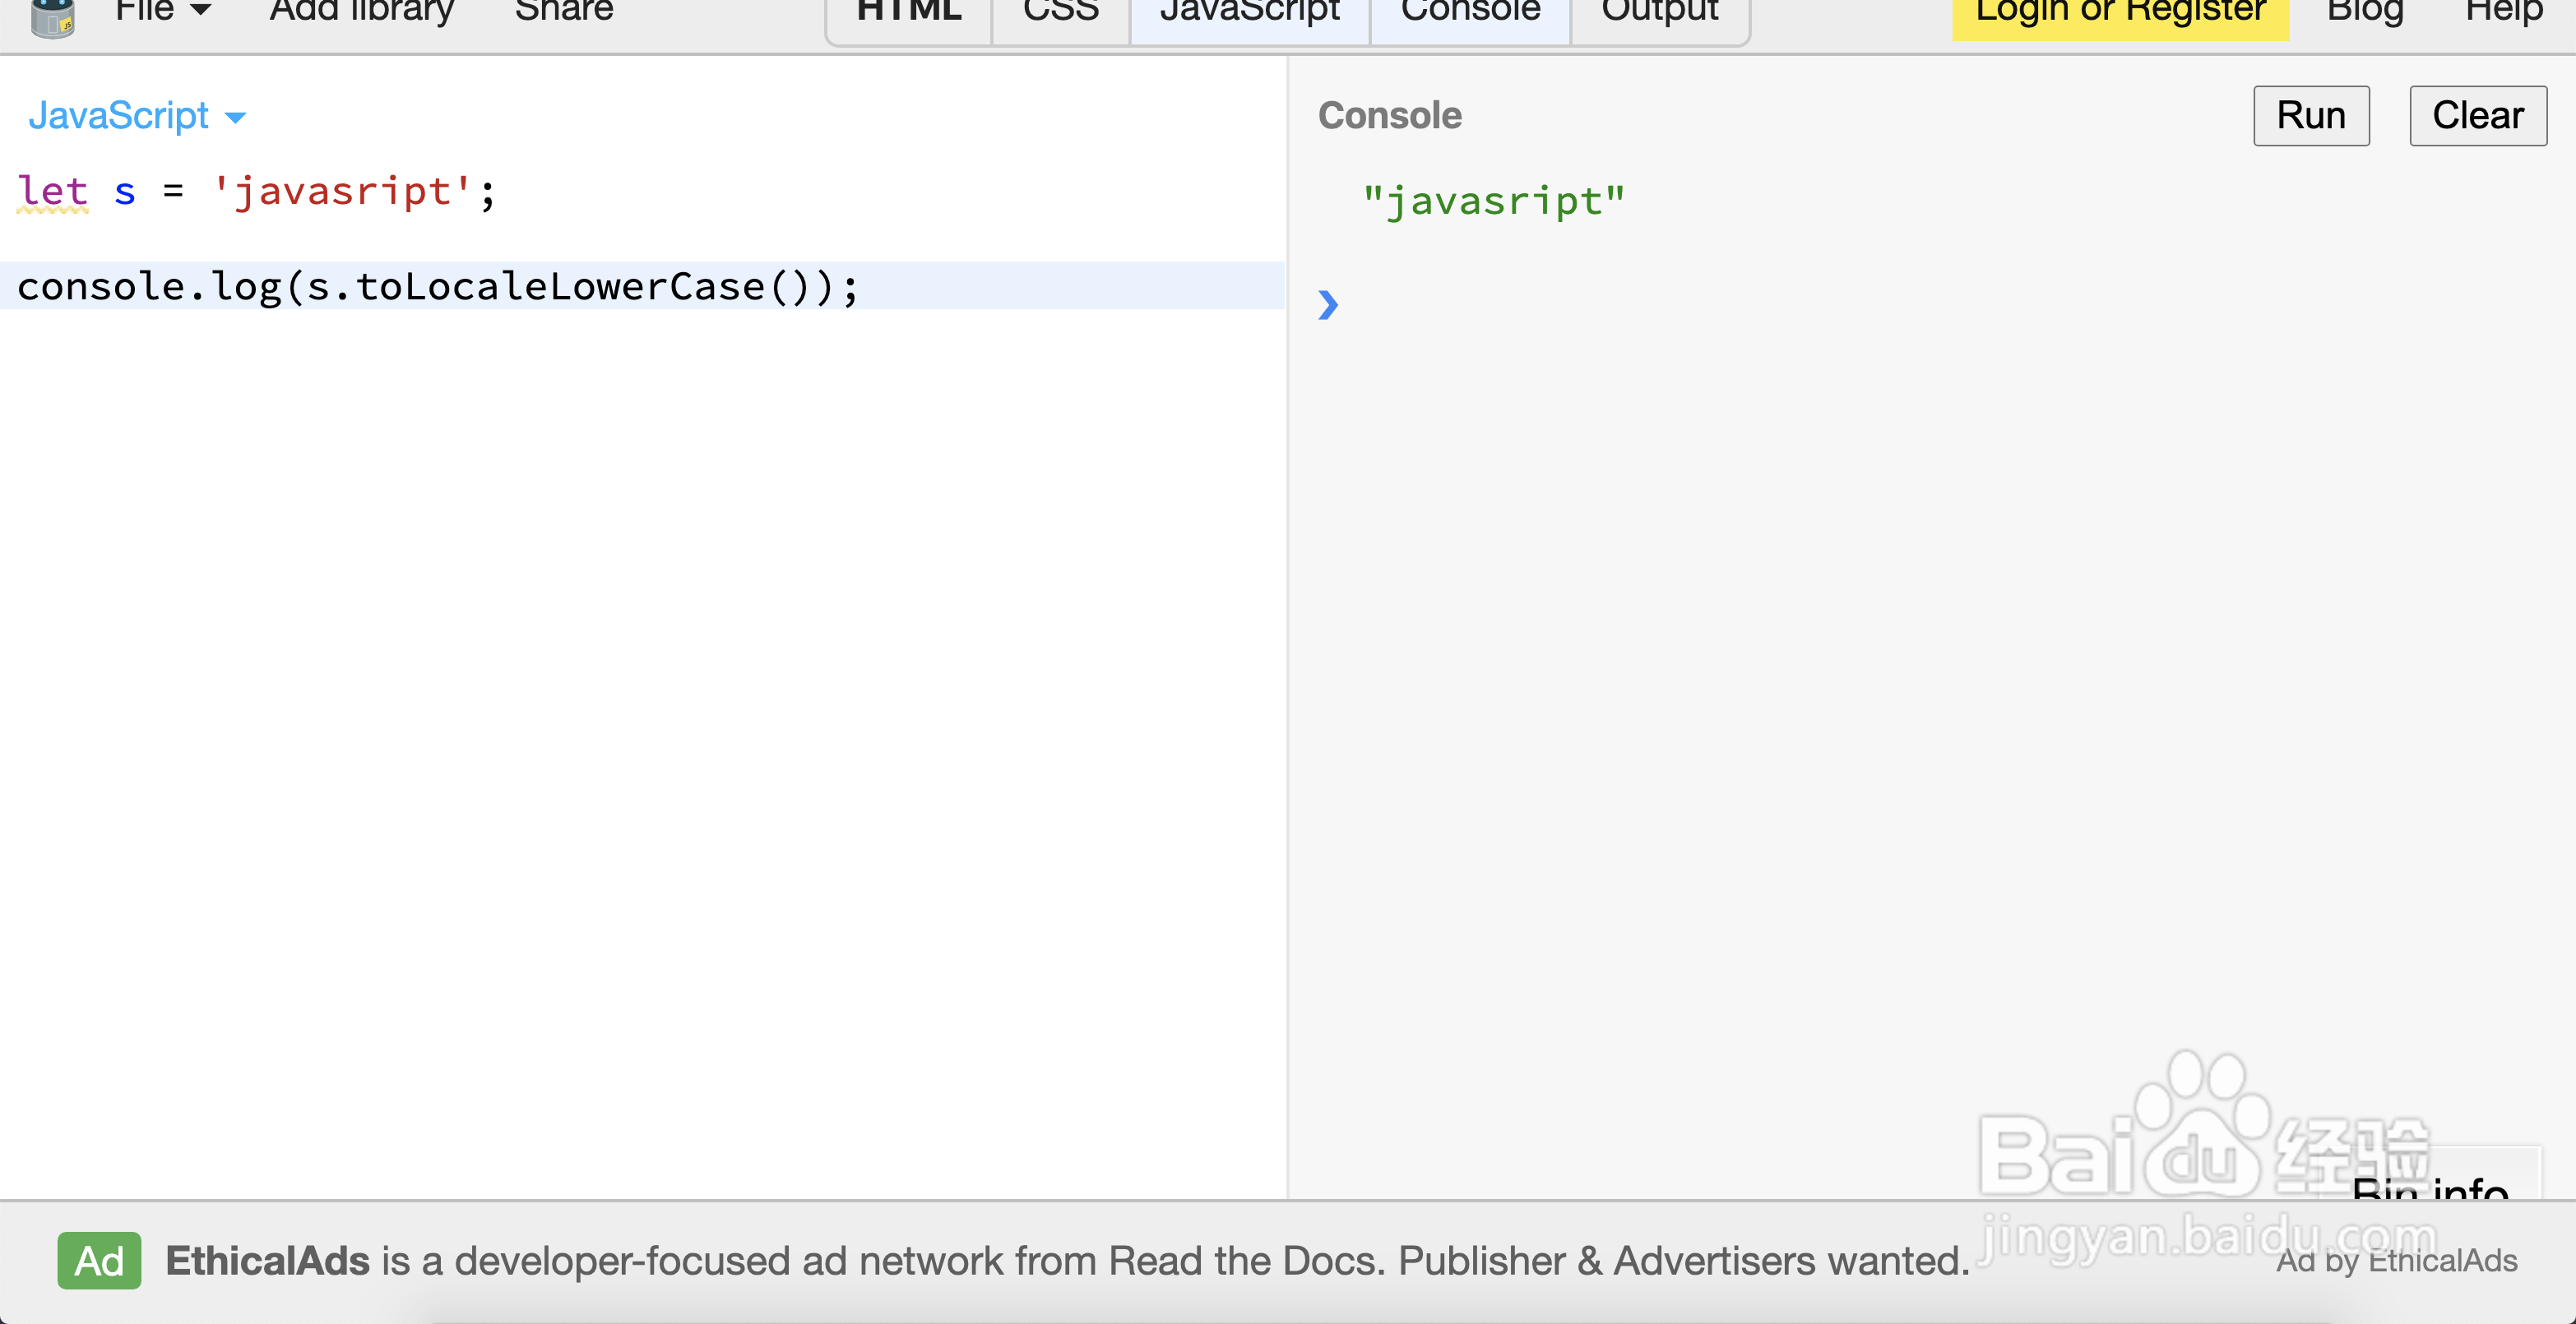Click Ad by EthicalAds link
Image resolution: width=2576 pixels, height=1324 pixels.
[2396, 1261]
